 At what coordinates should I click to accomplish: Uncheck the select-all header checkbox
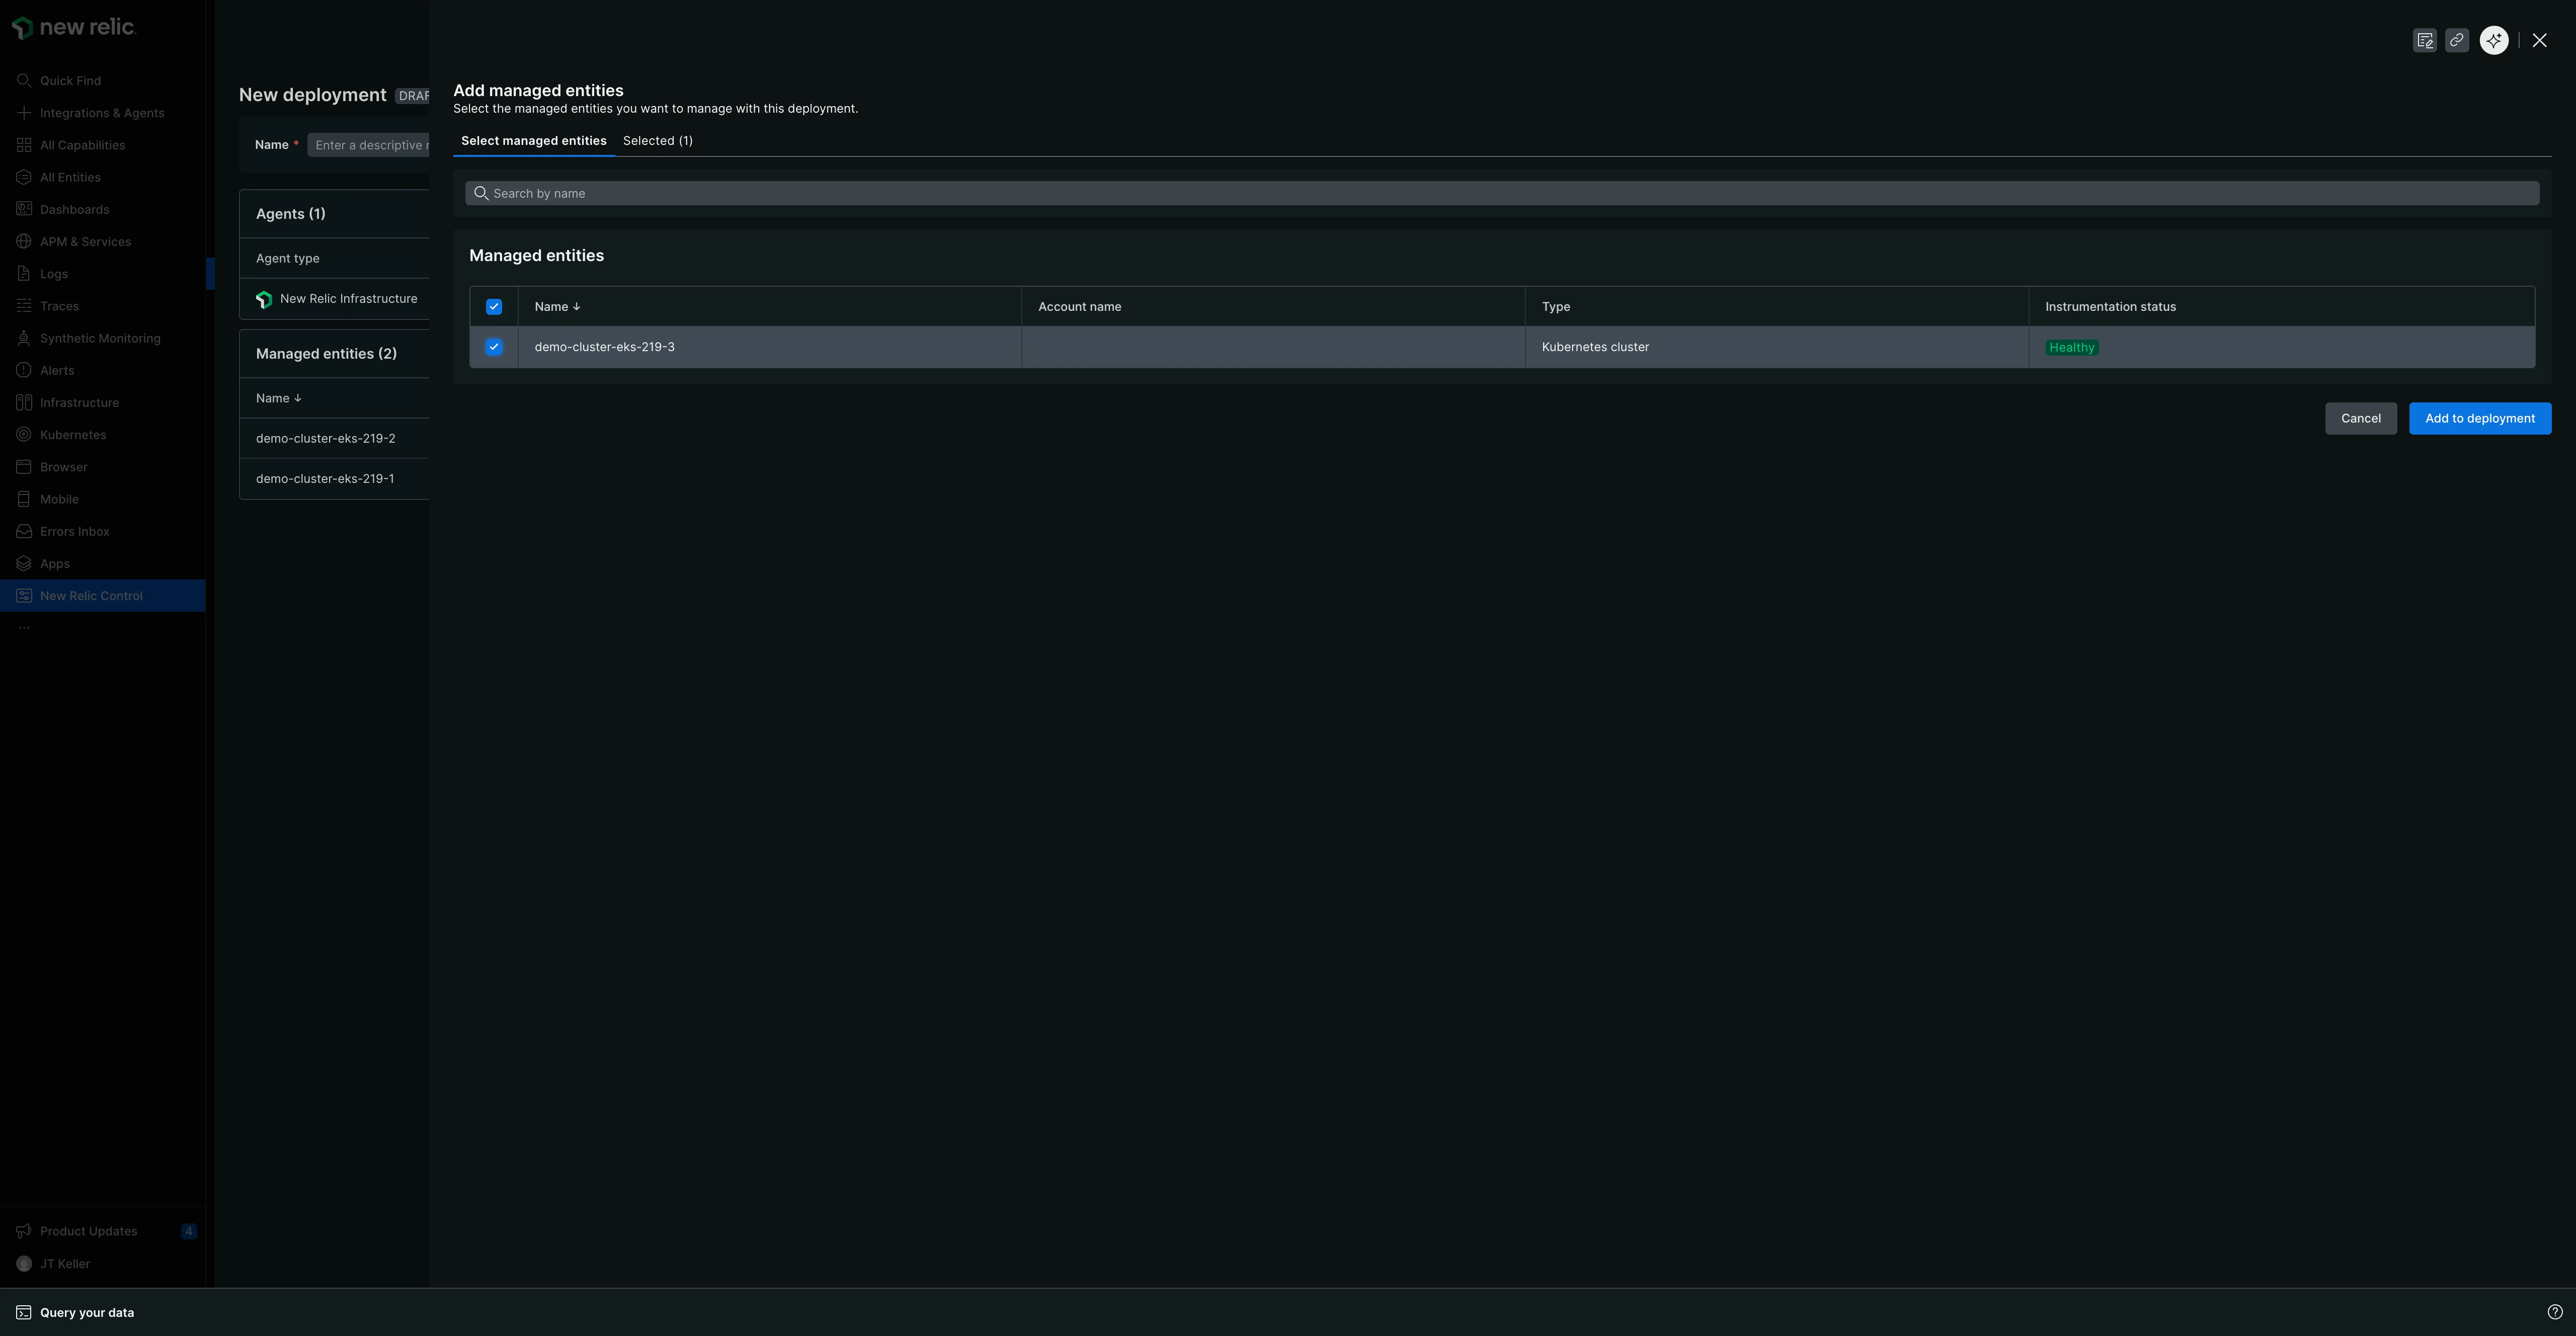tap(494, 307)
